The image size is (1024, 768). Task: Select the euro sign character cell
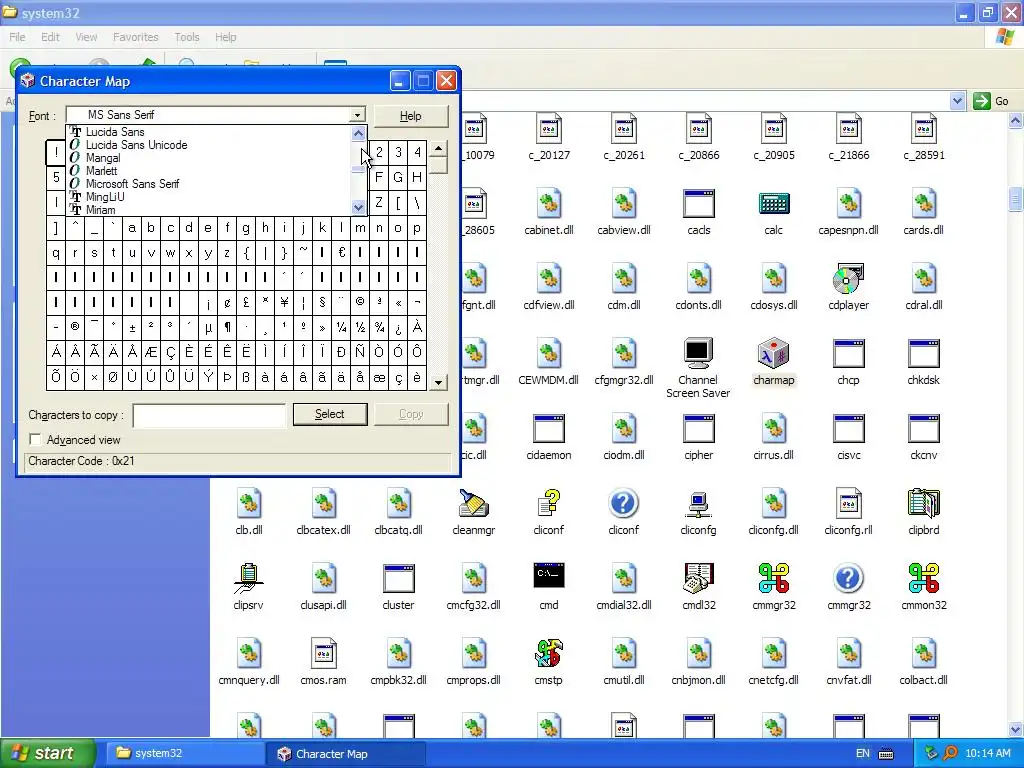341,251
